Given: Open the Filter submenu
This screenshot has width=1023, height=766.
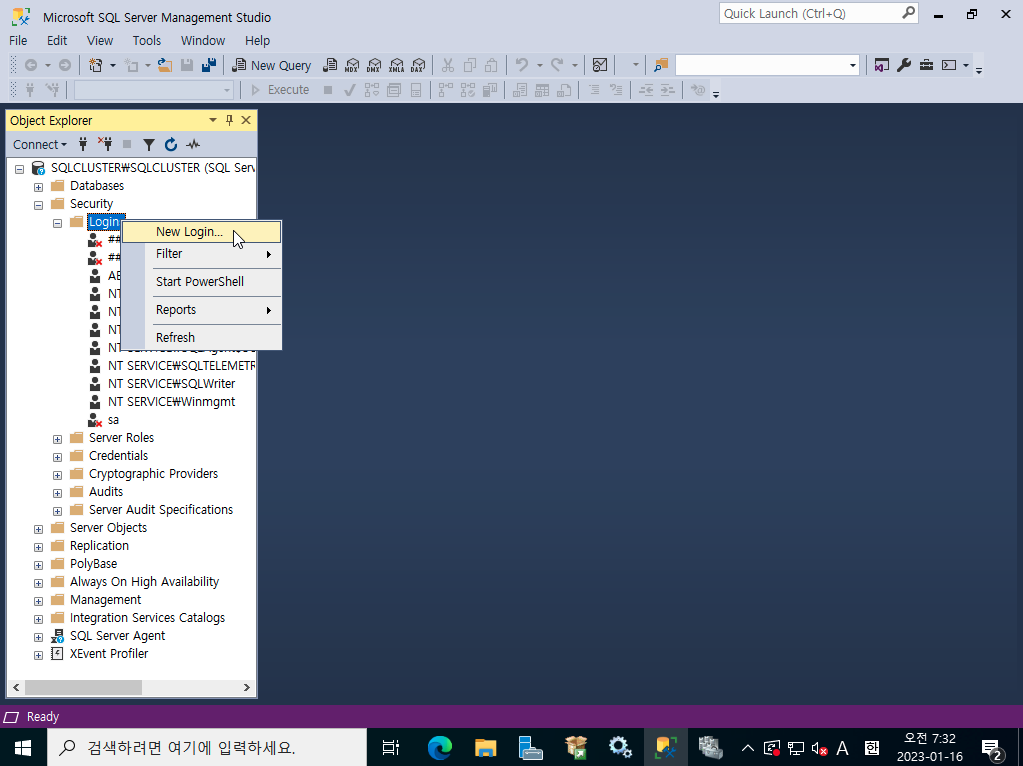Looking at the screenshot, I should (202, 254).
